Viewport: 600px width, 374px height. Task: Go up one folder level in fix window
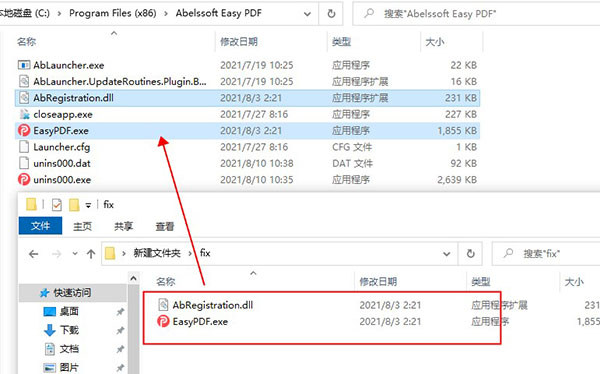click(x=91, y=254)
